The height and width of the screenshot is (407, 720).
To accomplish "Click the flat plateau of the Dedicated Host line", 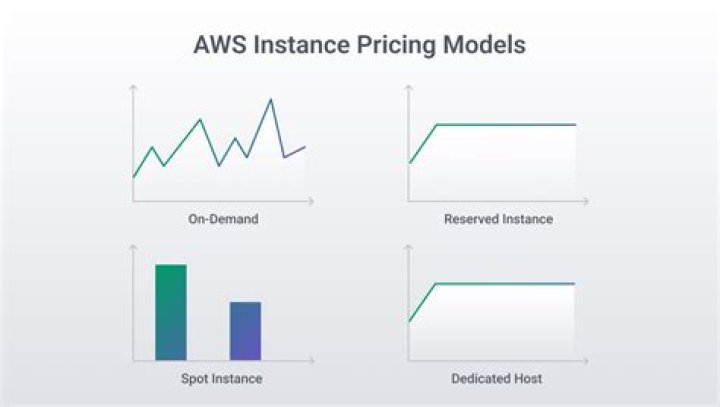I will coord(505,284).
